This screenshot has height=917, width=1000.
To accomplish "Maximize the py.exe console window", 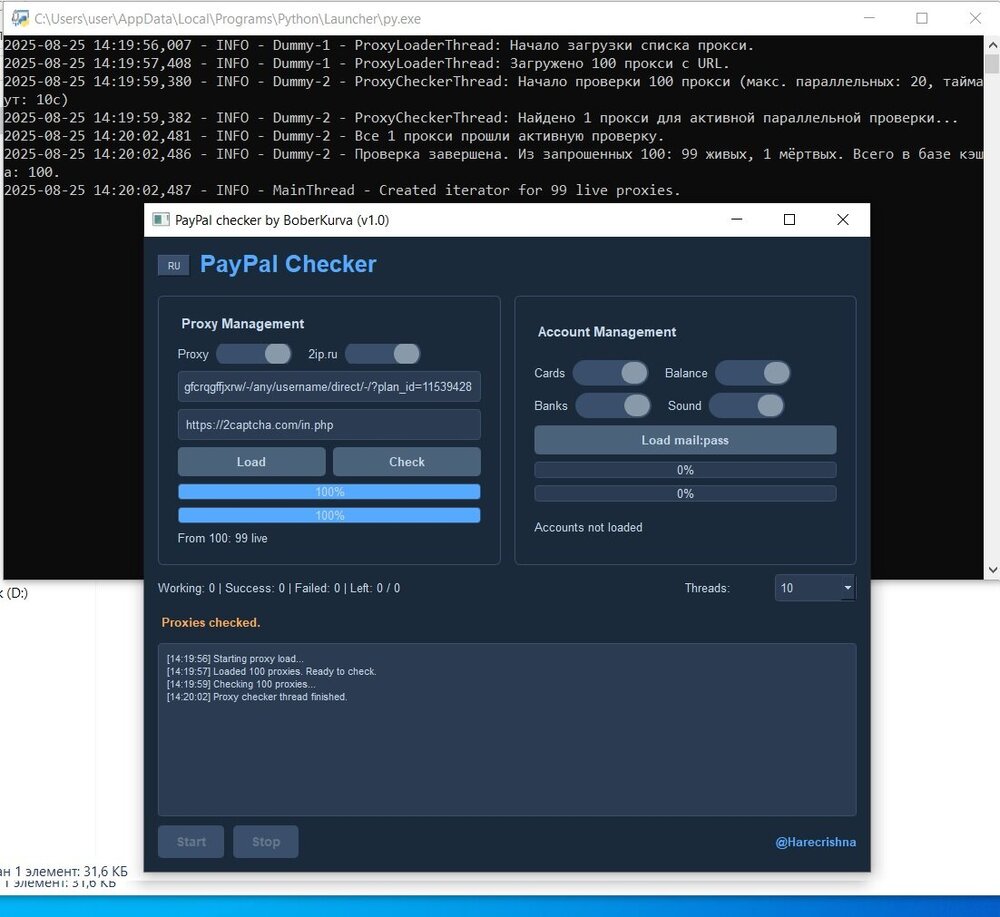I will pos(921,18).
